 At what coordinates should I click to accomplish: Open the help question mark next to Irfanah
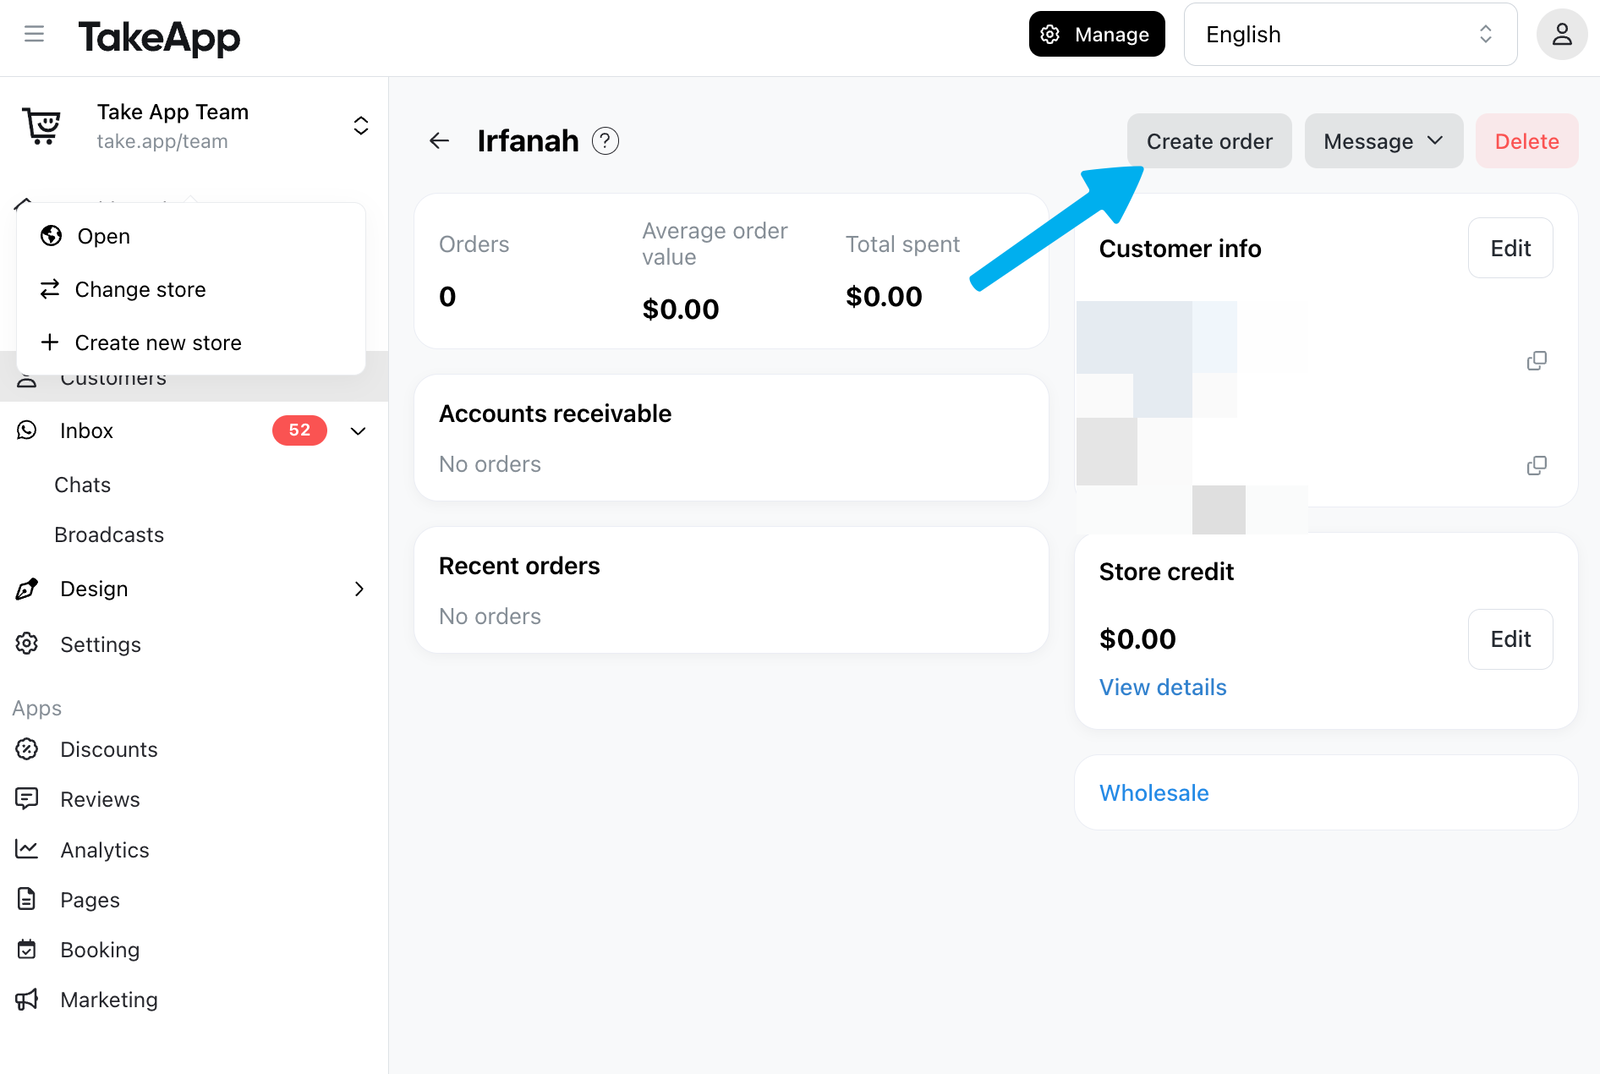pyautogui.click(x=605, y=141)
